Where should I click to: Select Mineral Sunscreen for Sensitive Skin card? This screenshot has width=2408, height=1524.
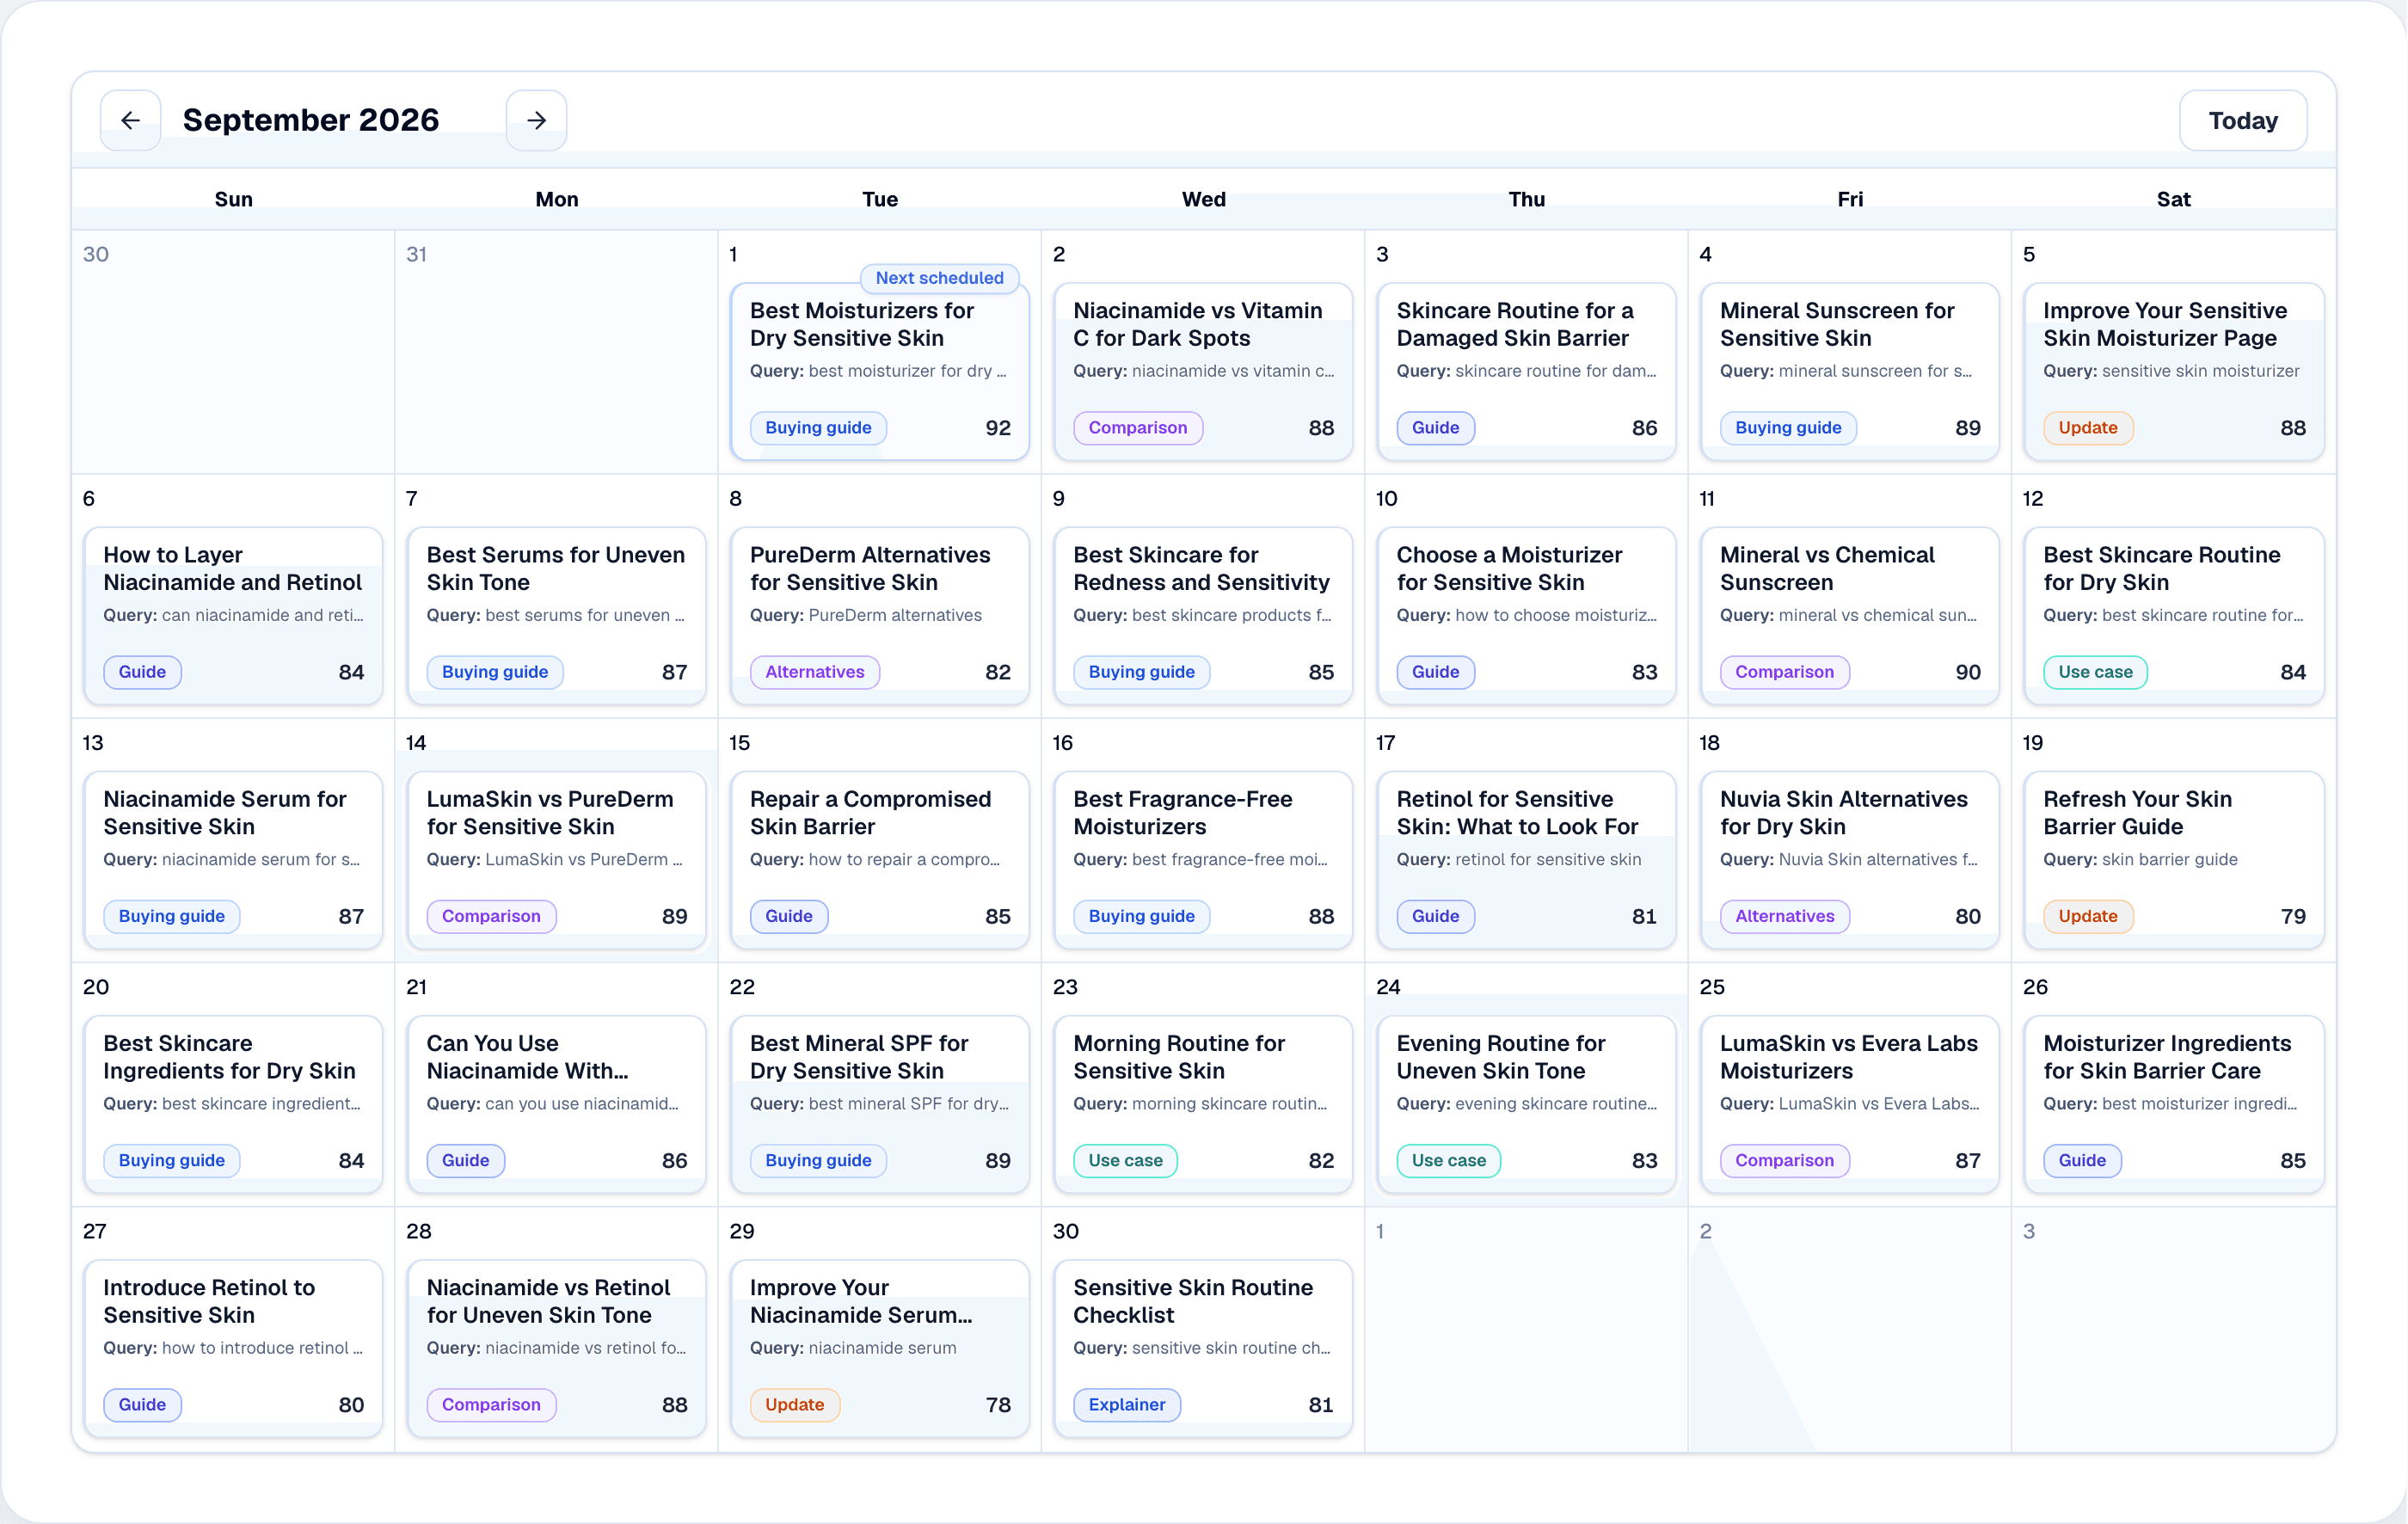tap(1850, 372)
